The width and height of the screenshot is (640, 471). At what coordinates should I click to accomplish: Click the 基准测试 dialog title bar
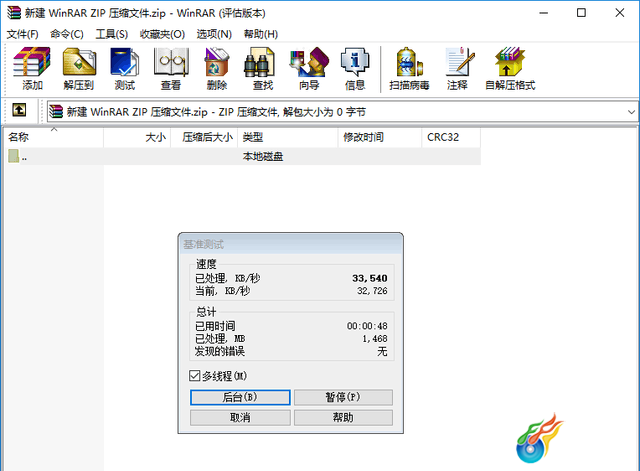[291, 244]
